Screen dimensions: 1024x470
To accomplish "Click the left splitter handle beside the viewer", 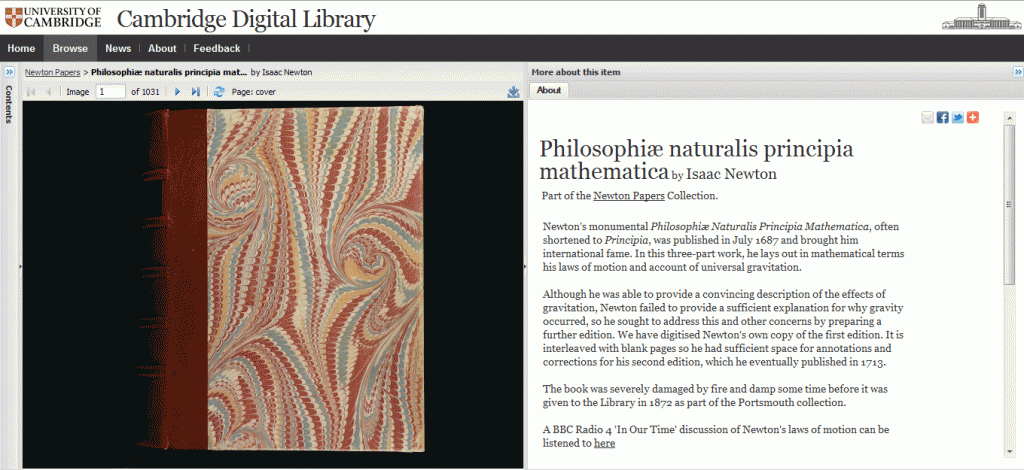I will (x=20, y=266).
